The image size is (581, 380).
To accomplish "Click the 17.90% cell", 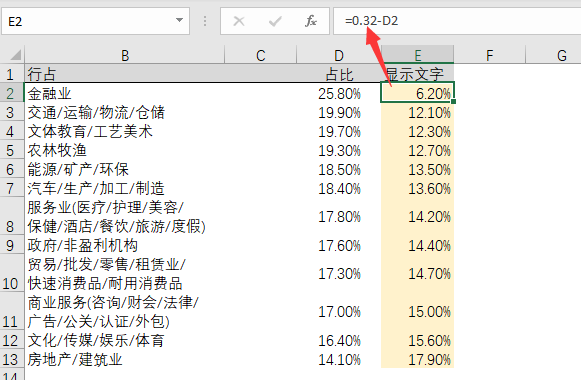I will (418, 359).
